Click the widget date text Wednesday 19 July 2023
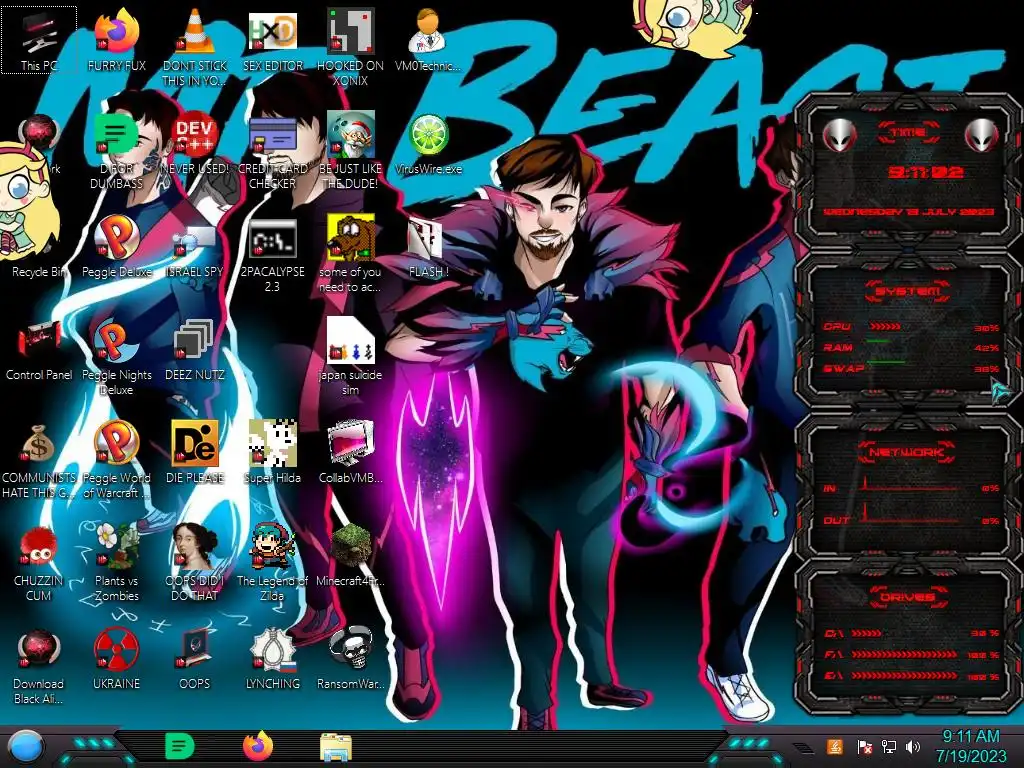 (x=908, y=212)
